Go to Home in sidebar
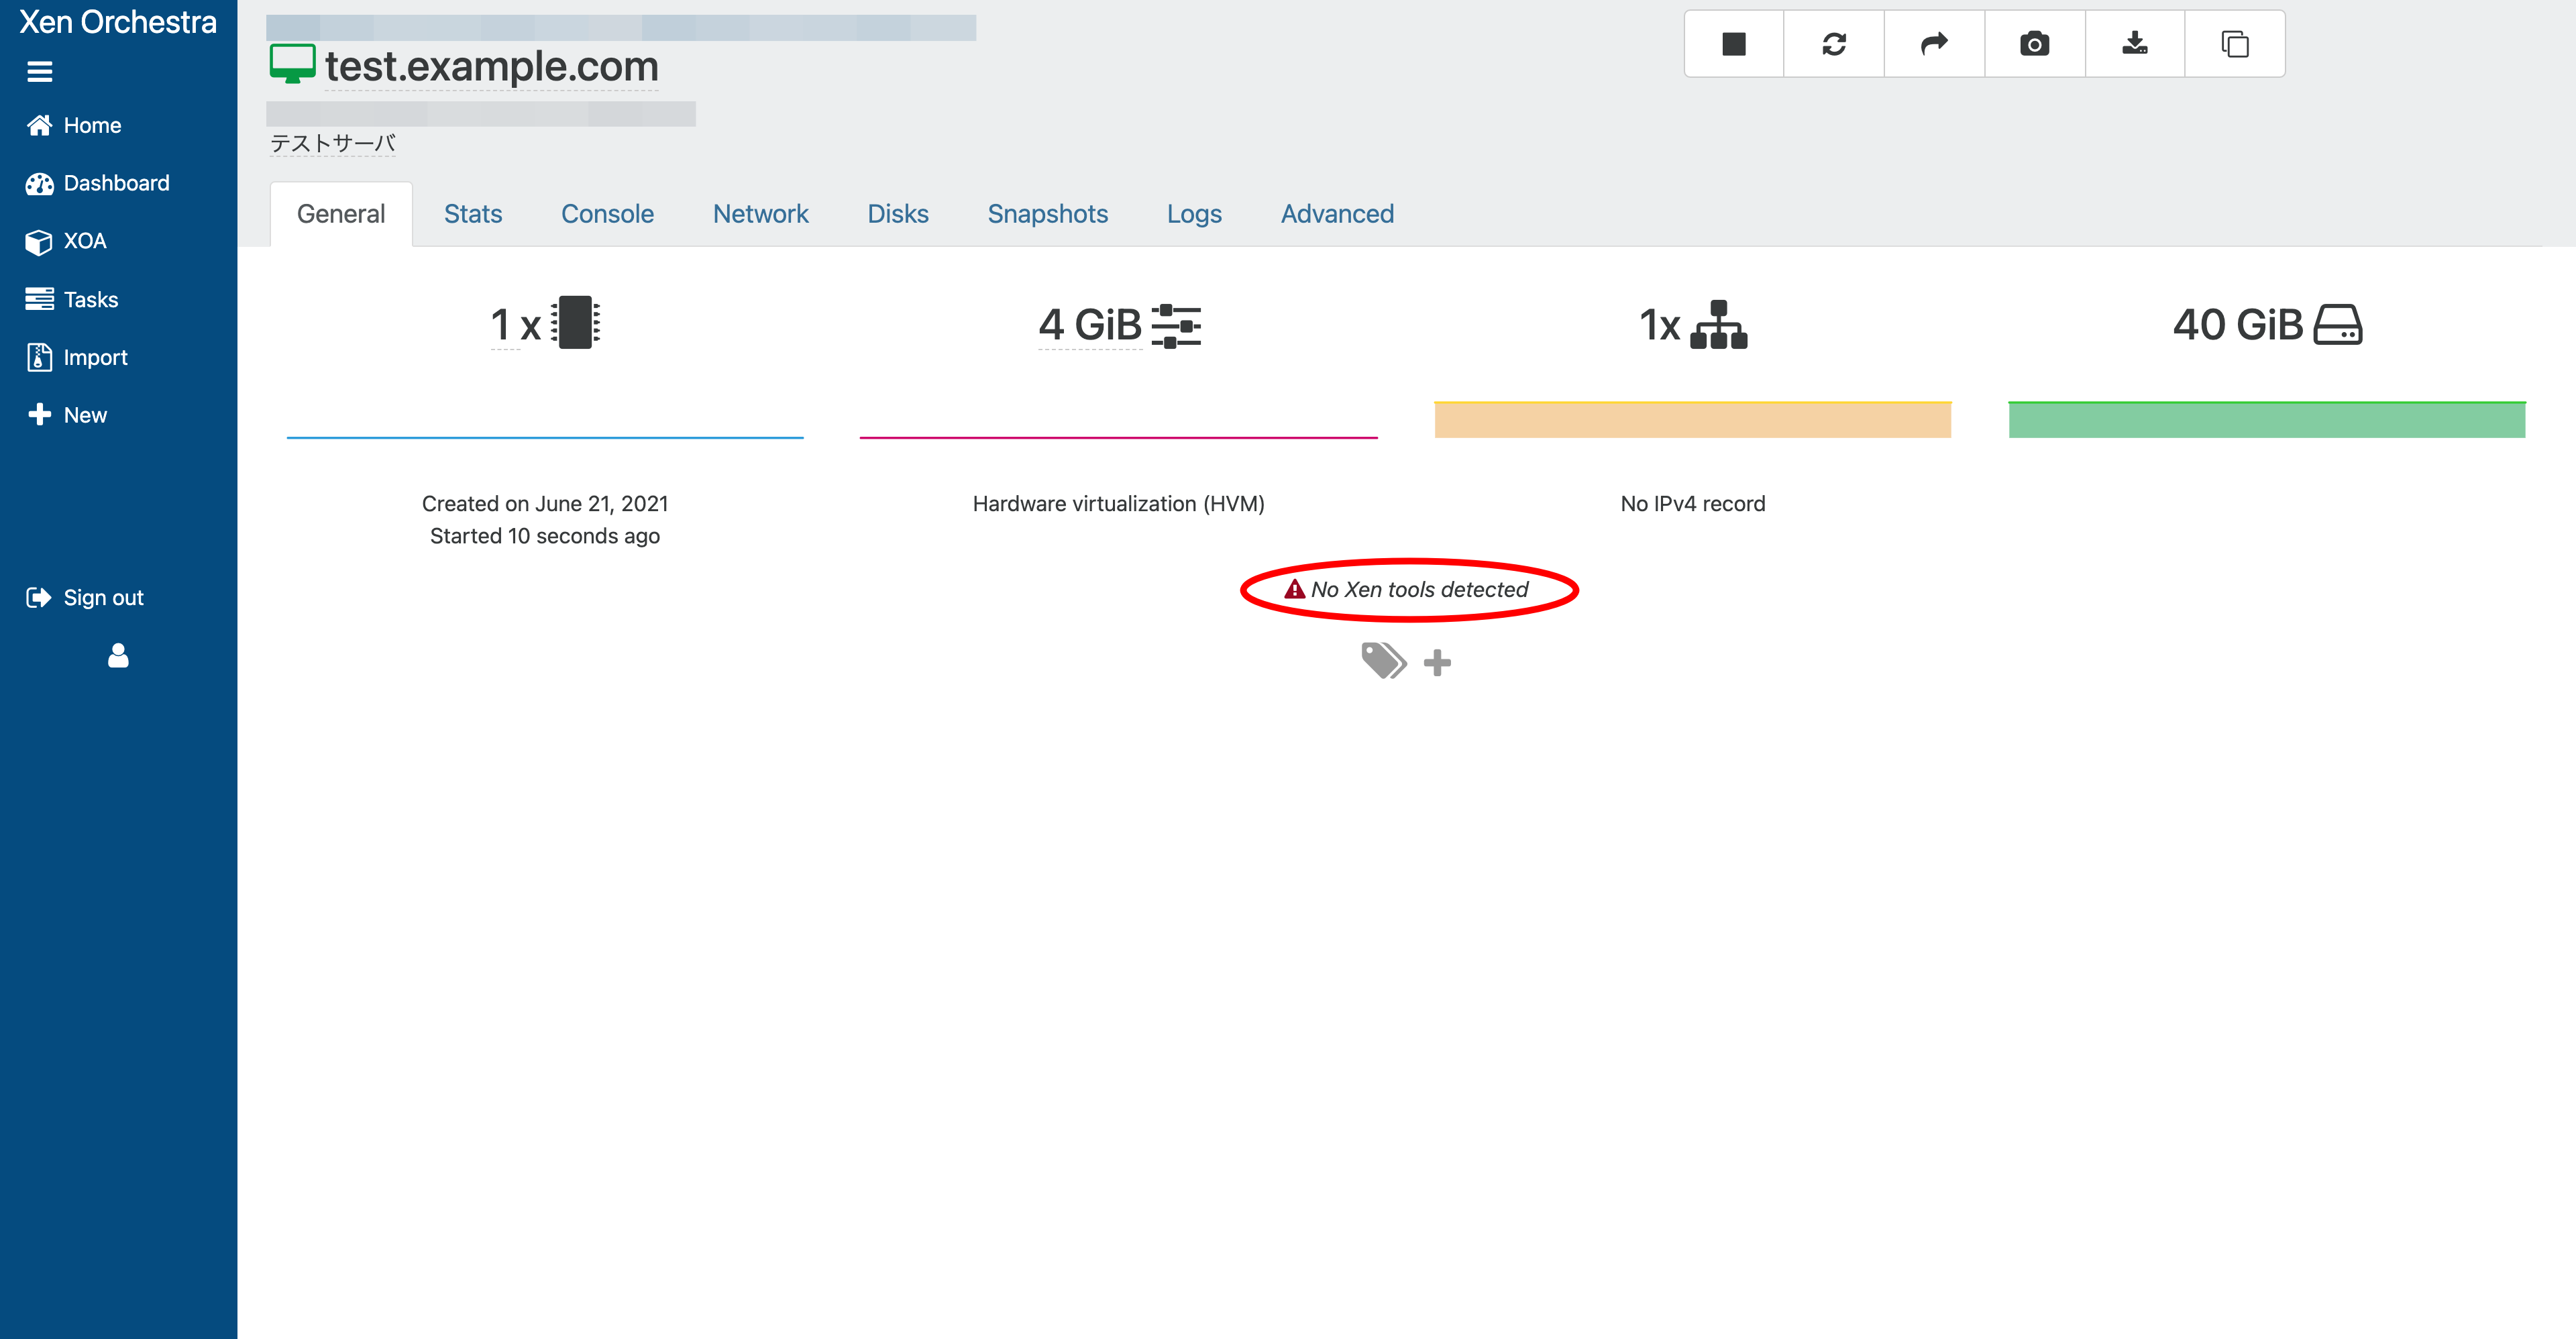 [74, 125]
